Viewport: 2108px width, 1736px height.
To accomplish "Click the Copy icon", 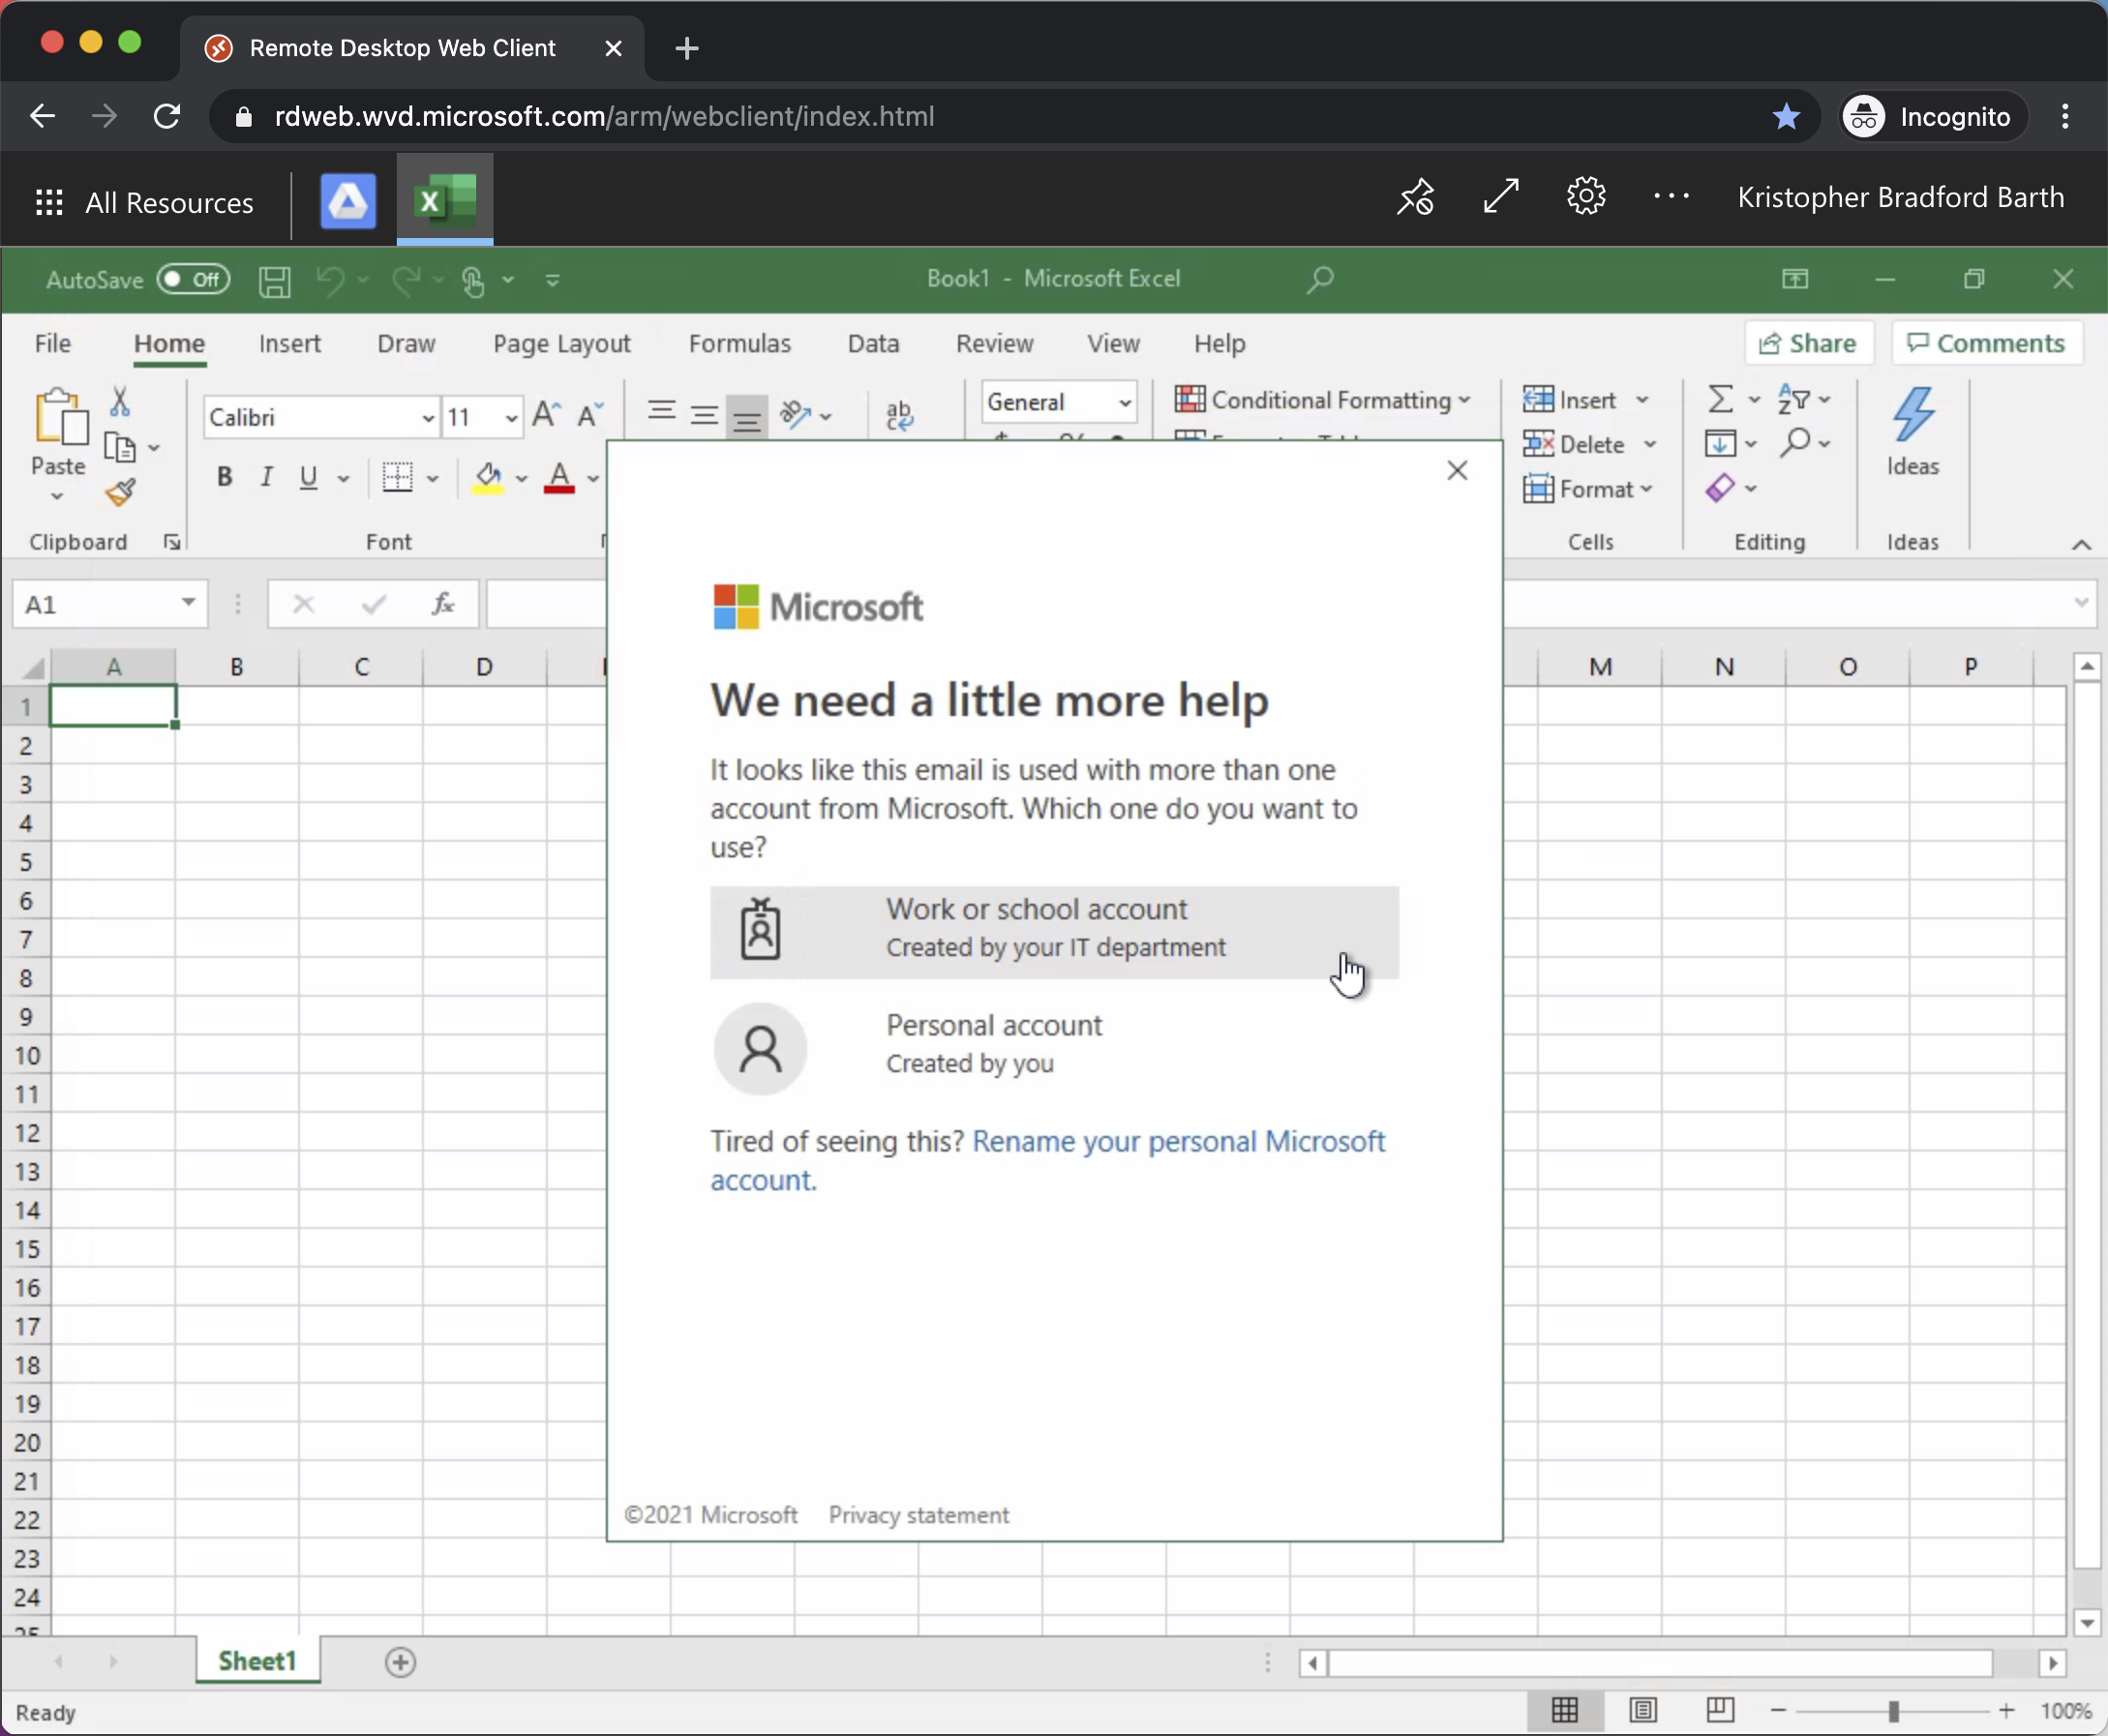I will 120,447.
